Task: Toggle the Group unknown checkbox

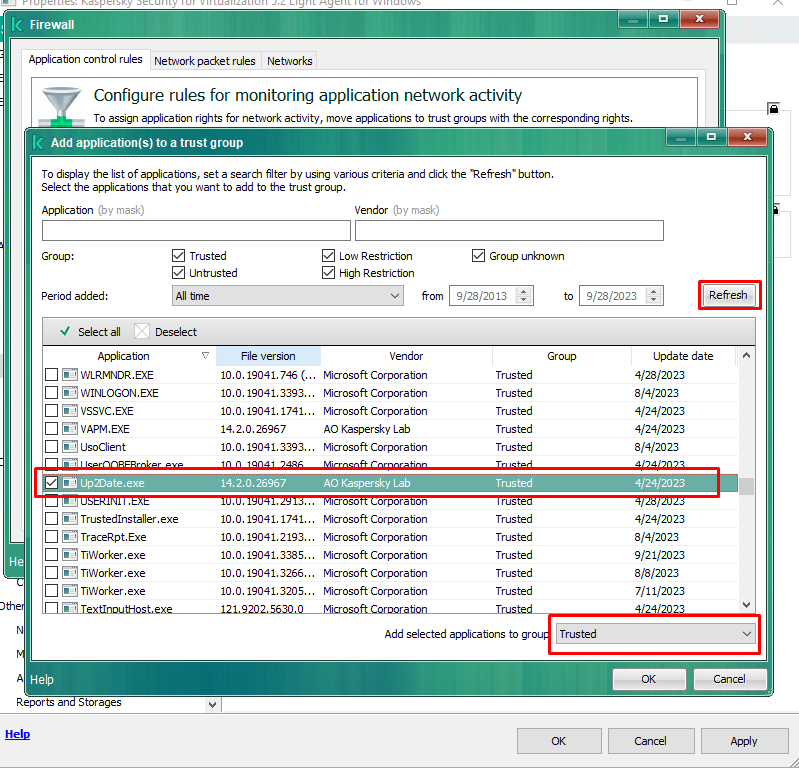Action: [x=478, y=255]
